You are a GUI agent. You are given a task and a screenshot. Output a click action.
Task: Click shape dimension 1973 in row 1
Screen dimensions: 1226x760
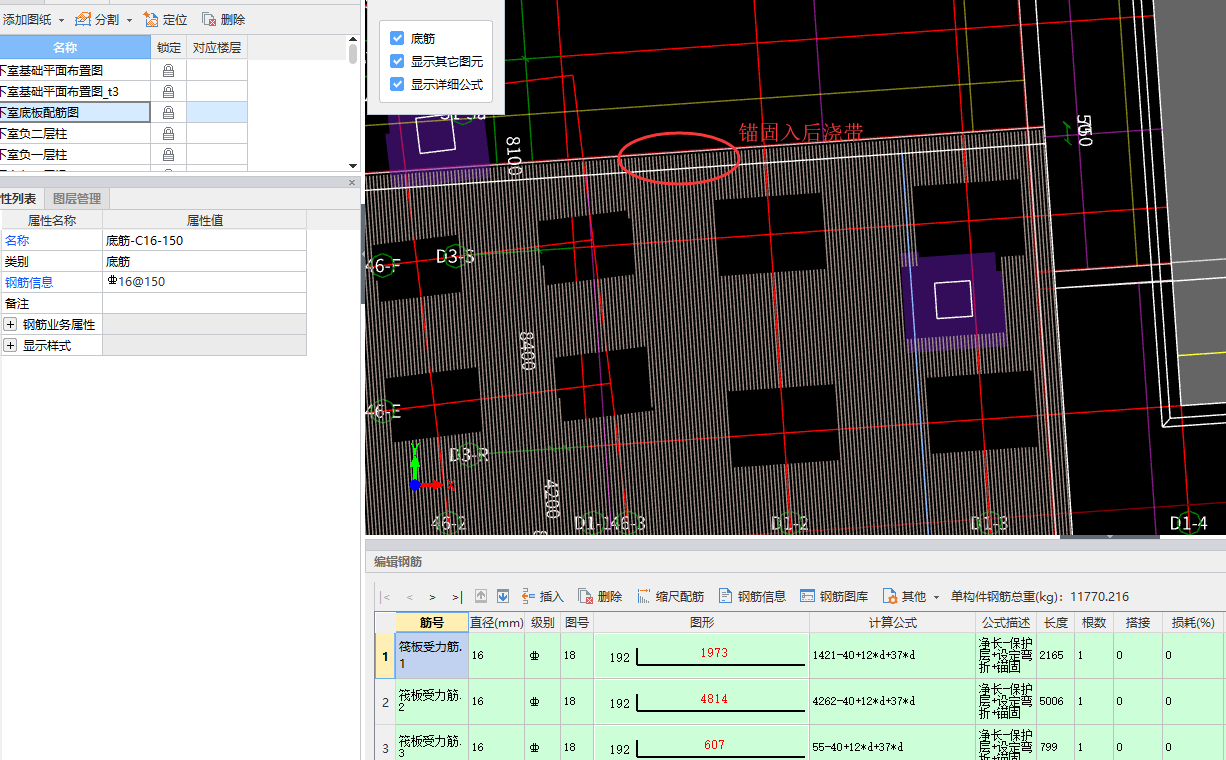(x=714, y=653)
